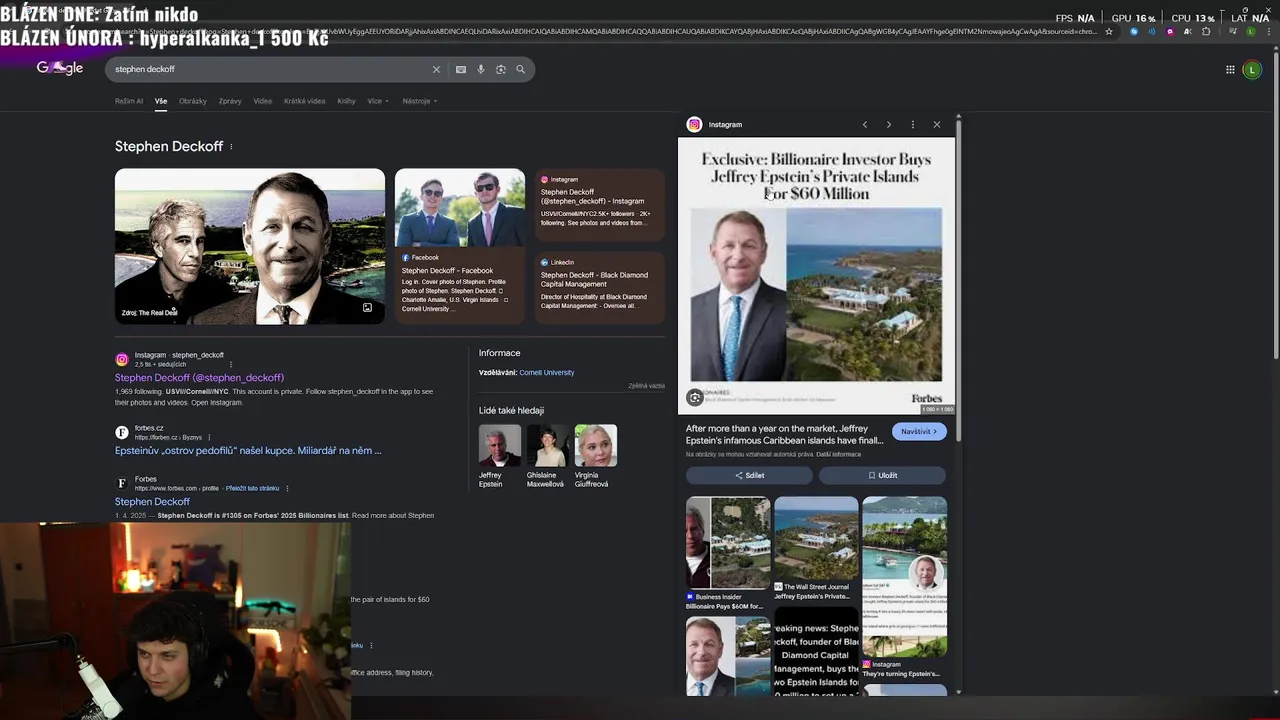Viewport: 1280px width, 720px height.
Task: Open forbes.cz Epsteinův ostrov article link
Action: (248, 450)
